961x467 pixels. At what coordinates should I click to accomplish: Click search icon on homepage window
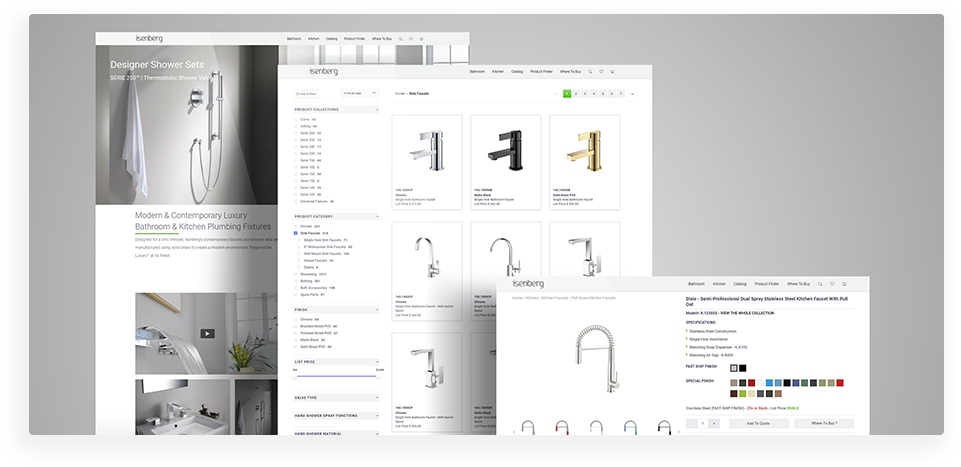pos(400,39)
